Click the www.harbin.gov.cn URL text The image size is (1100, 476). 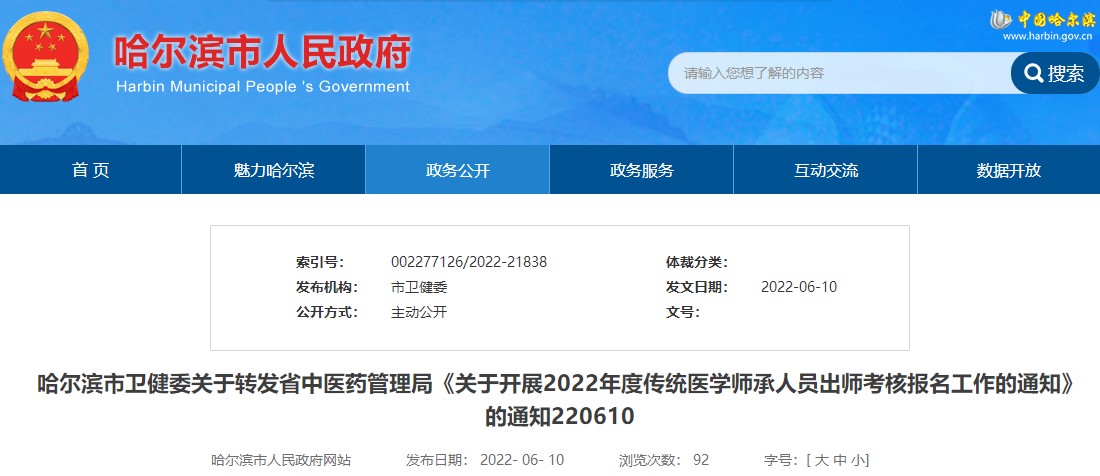(x=1046, y=37)
